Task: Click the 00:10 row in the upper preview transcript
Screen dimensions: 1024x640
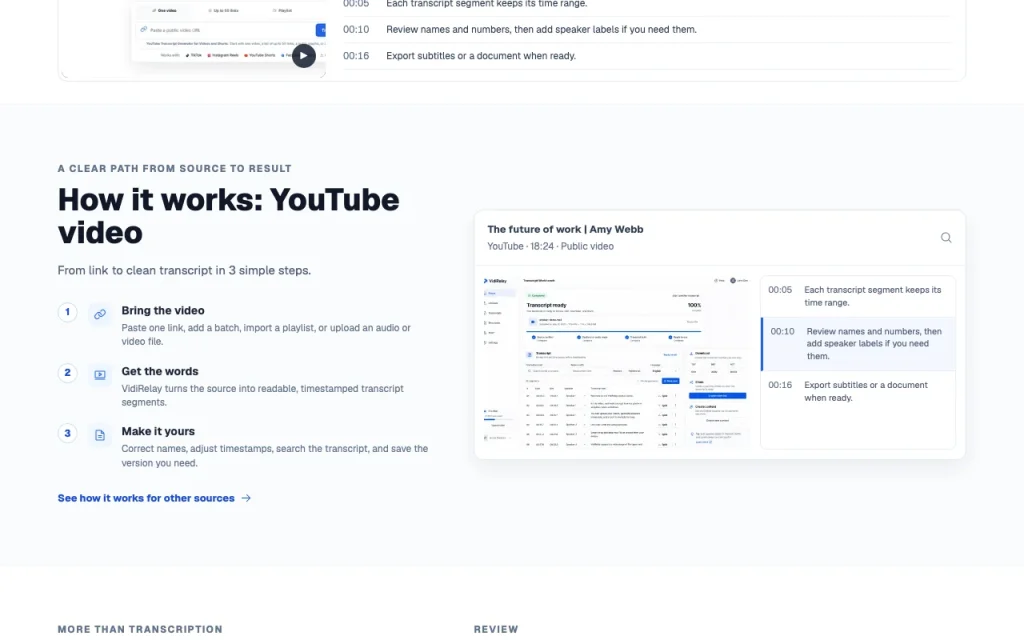Action: pos(647,29)
